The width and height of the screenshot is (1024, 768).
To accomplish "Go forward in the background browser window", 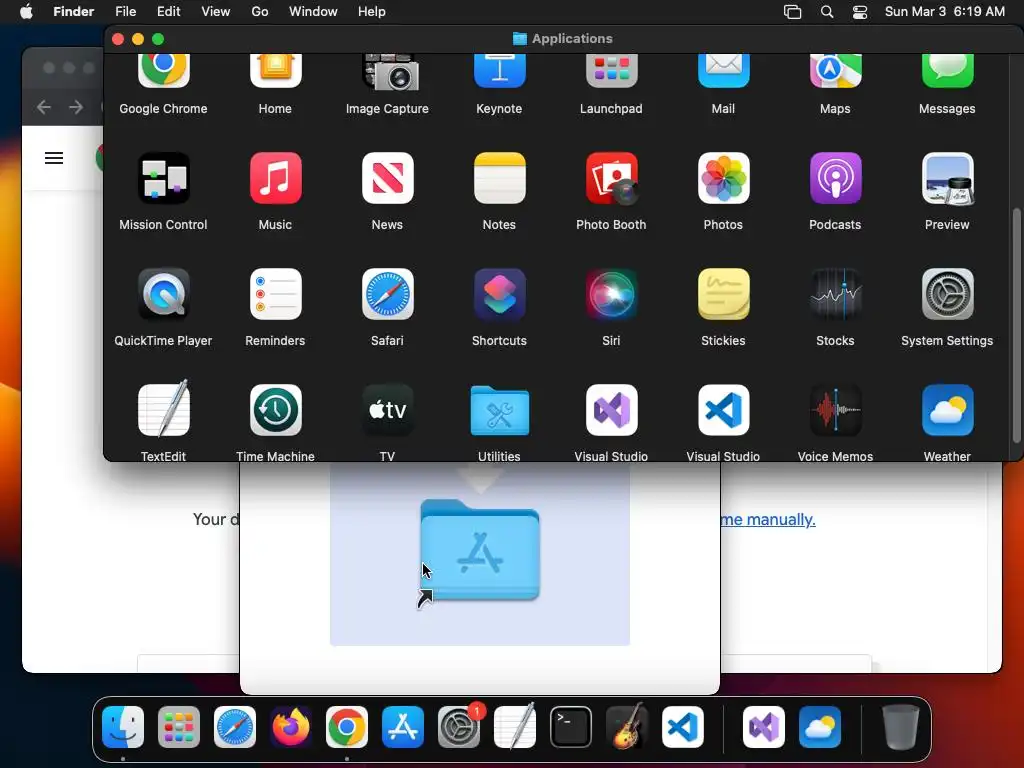I will click(76, 106).
